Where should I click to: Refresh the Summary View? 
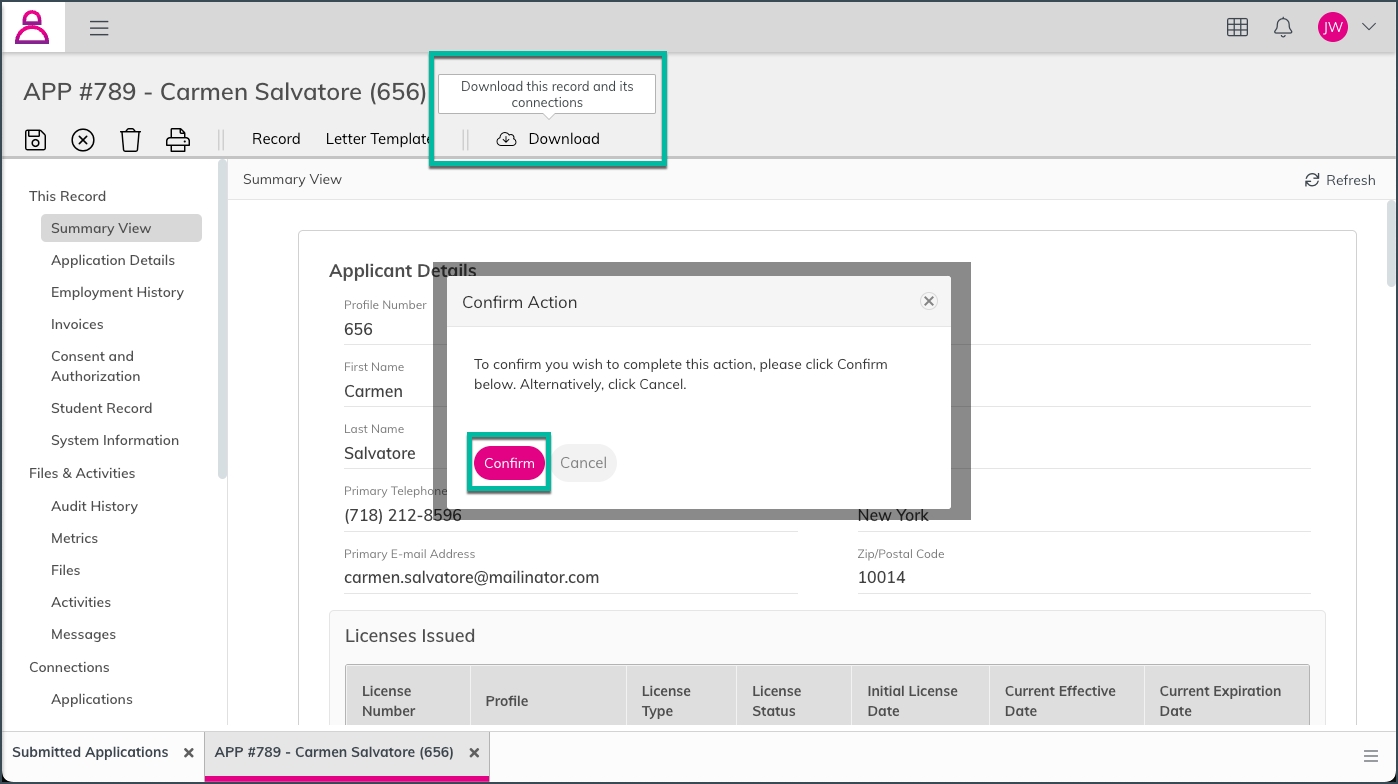[1340, 180]
